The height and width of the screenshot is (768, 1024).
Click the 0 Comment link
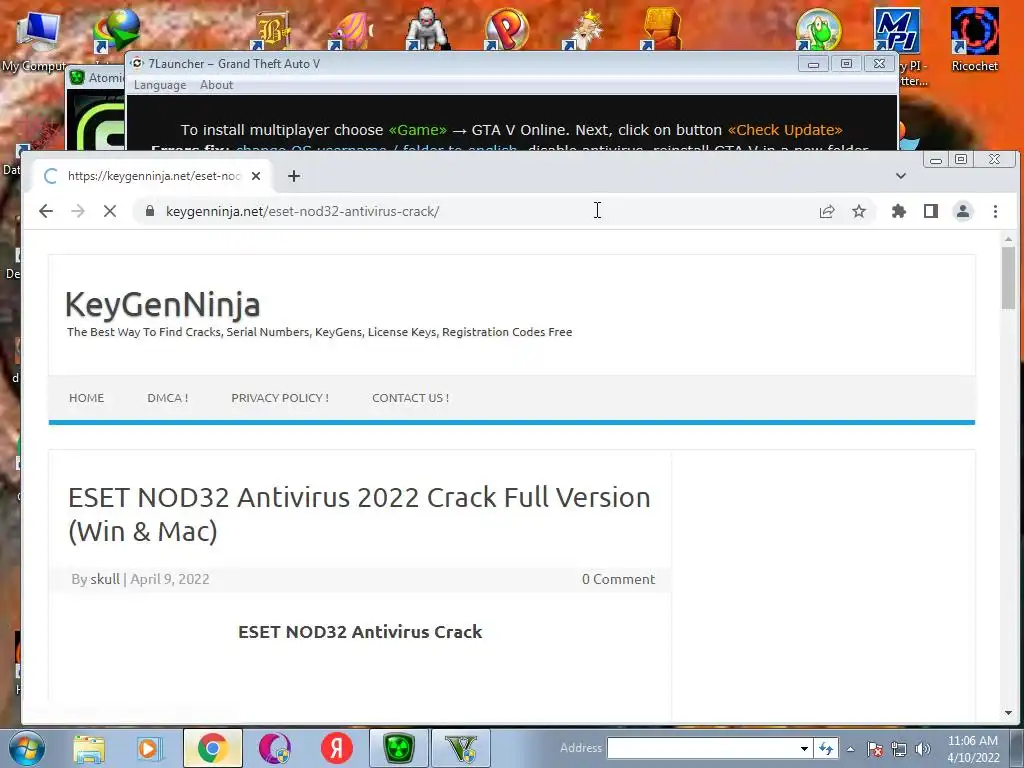pos(618,579)
